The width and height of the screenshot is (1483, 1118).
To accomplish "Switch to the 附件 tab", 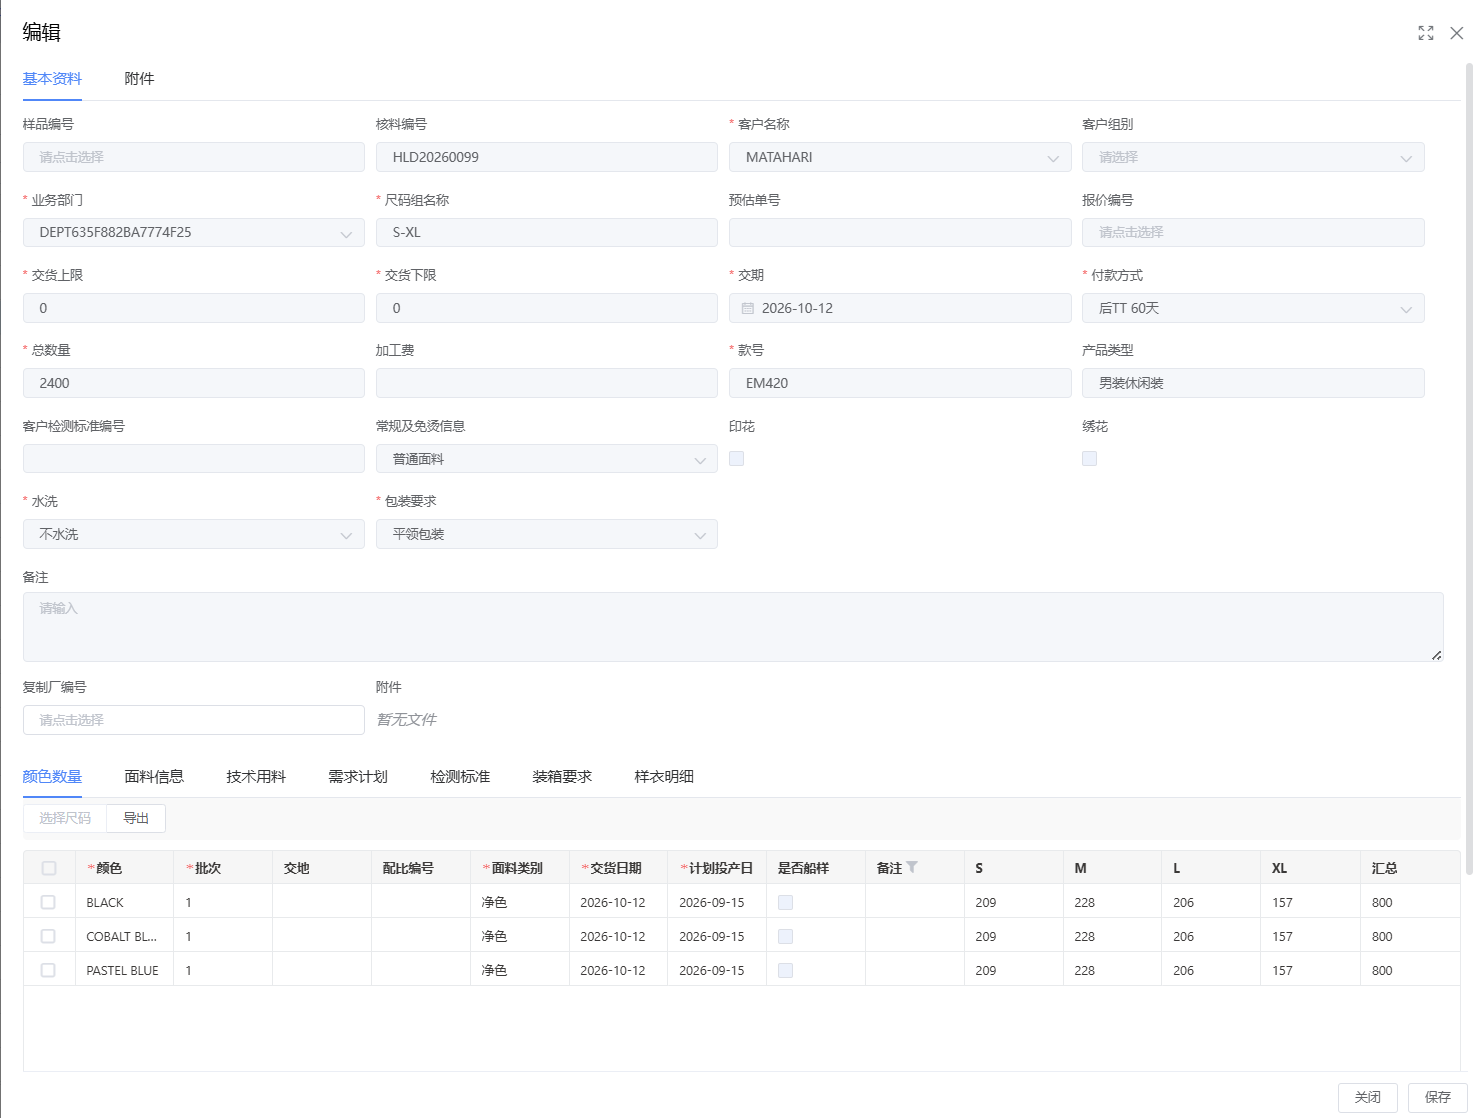I will [139, 79].
